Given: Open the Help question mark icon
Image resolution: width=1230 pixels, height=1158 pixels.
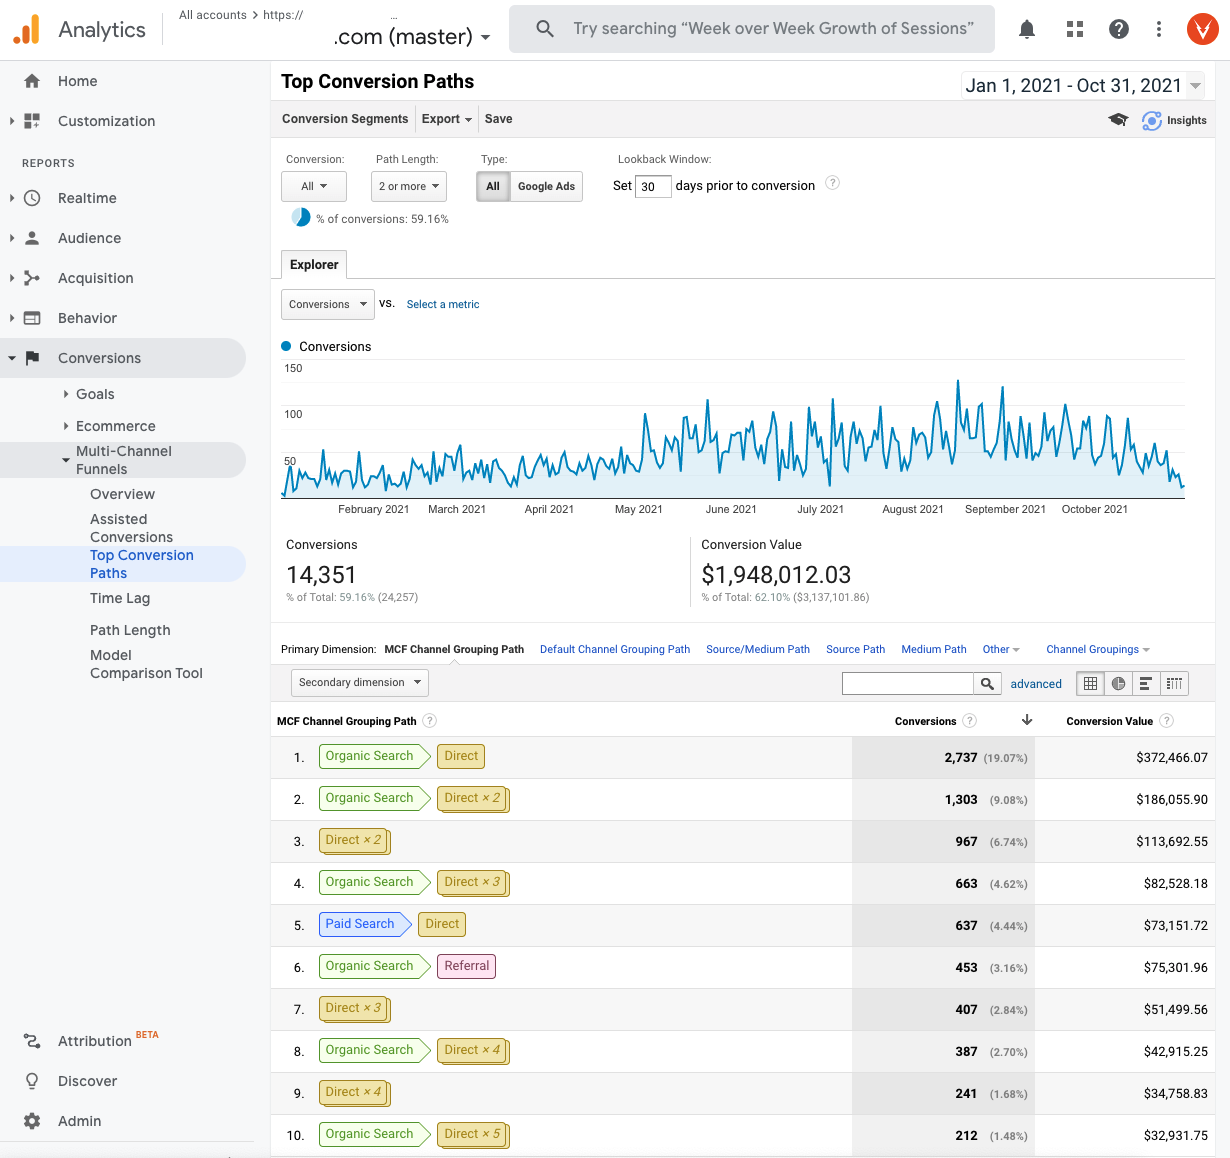Looking at the screenshot, I should point(1118,28).
